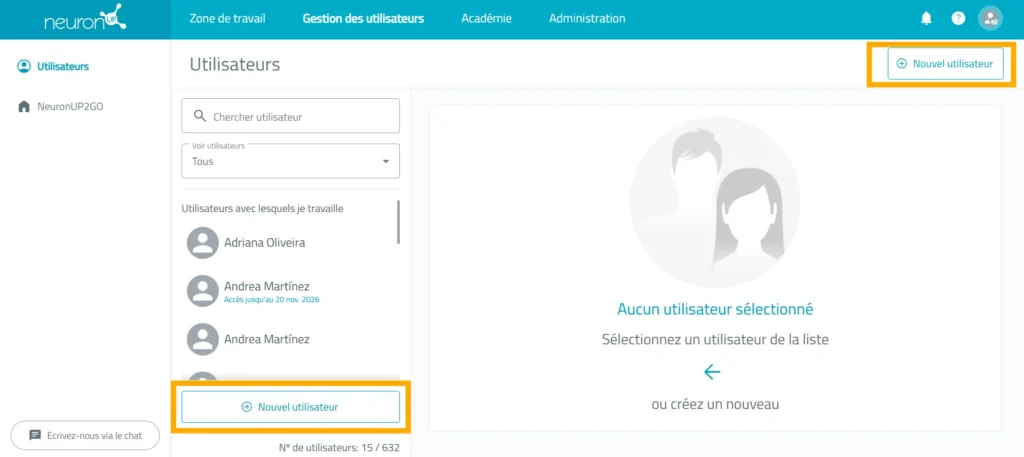Open the help question mark icon
The width and height of the screenshot is (1024, 457).
pos(958,19)
